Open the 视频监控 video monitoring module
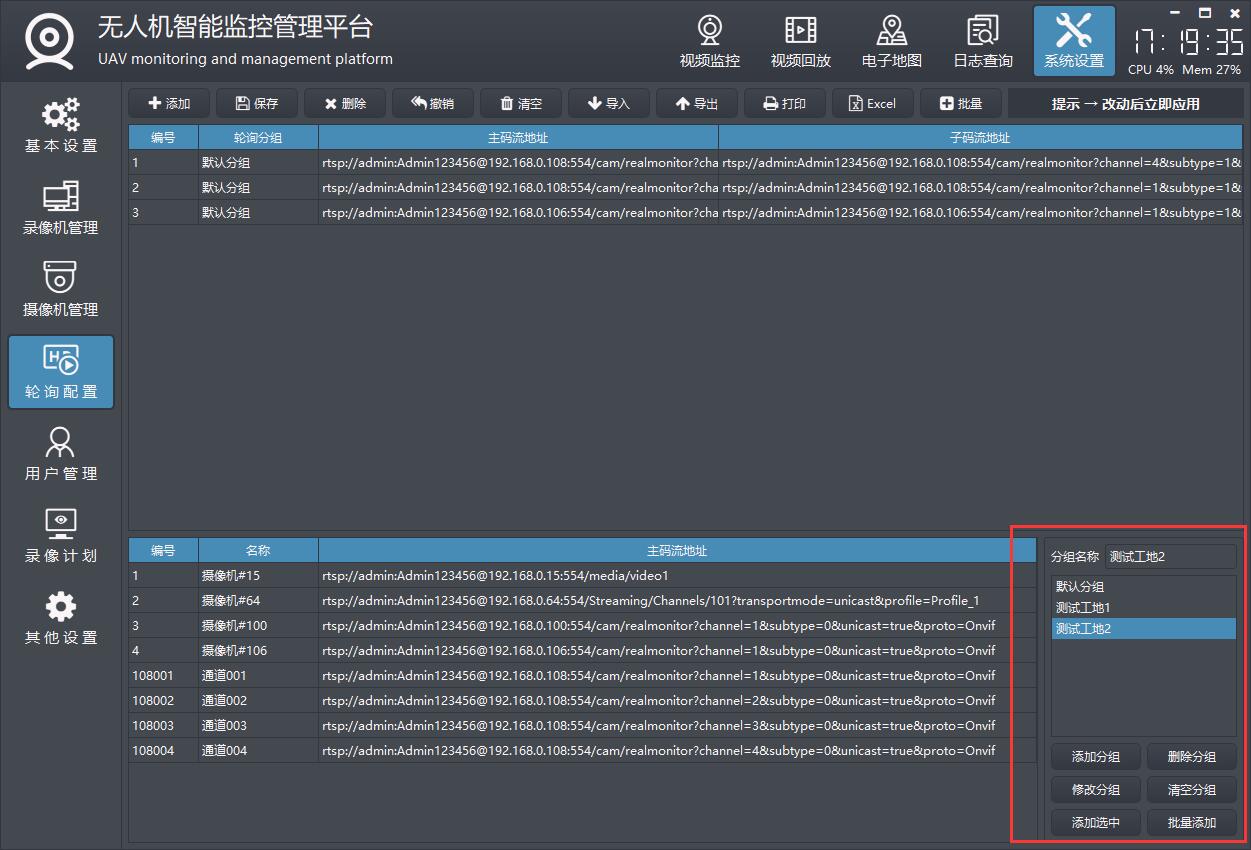 [x=709, y=42]
